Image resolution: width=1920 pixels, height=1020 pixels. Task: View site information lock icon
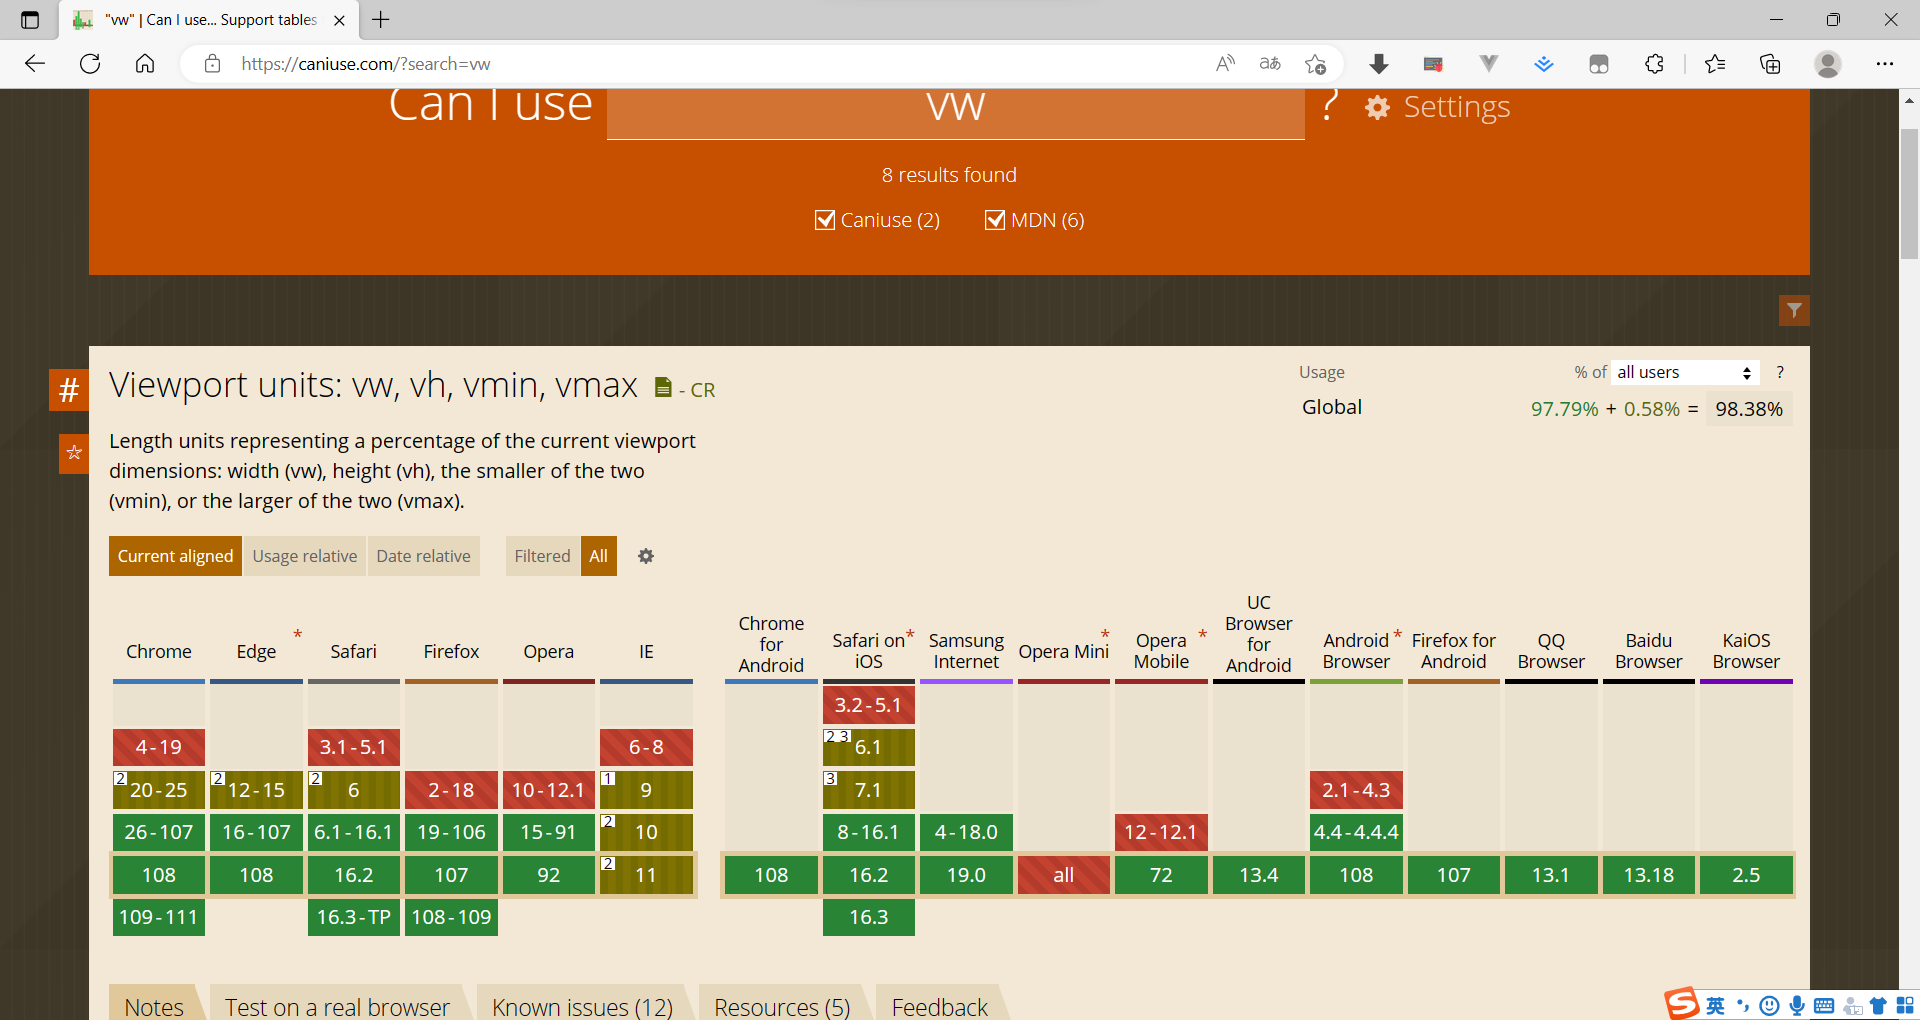pos(212,64)
